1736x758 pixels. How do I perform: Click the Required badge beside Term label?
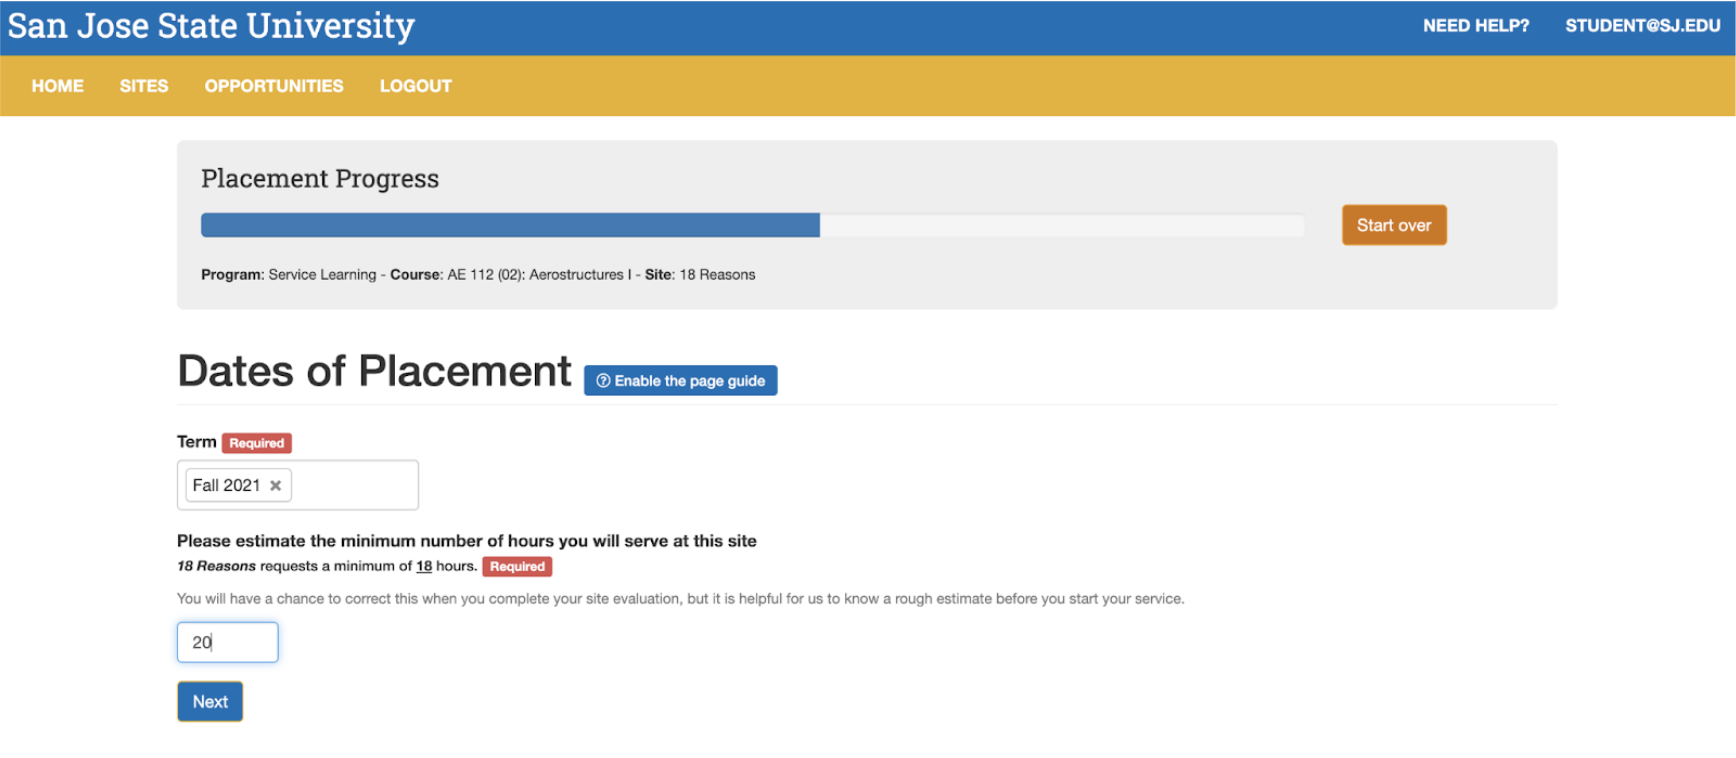pos(257,443)
